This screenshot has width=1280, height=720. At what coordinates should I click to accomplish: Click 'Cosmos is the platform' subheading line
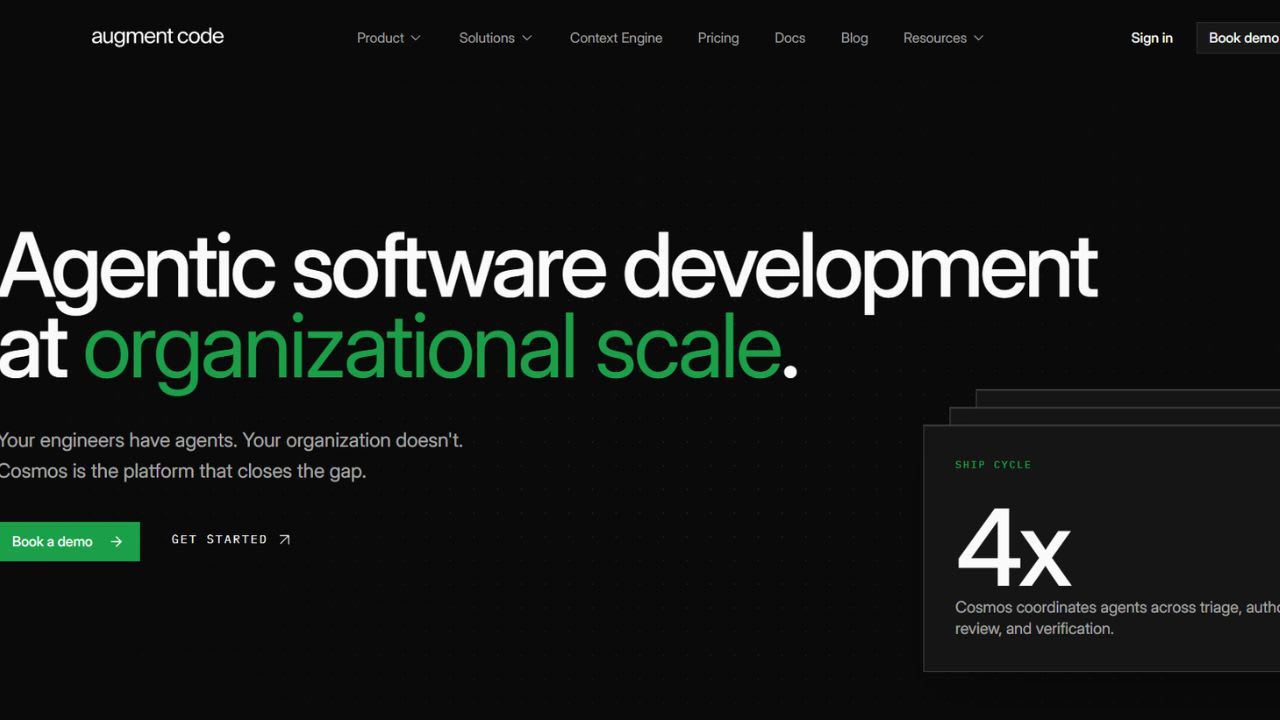[x=183, y=471]
